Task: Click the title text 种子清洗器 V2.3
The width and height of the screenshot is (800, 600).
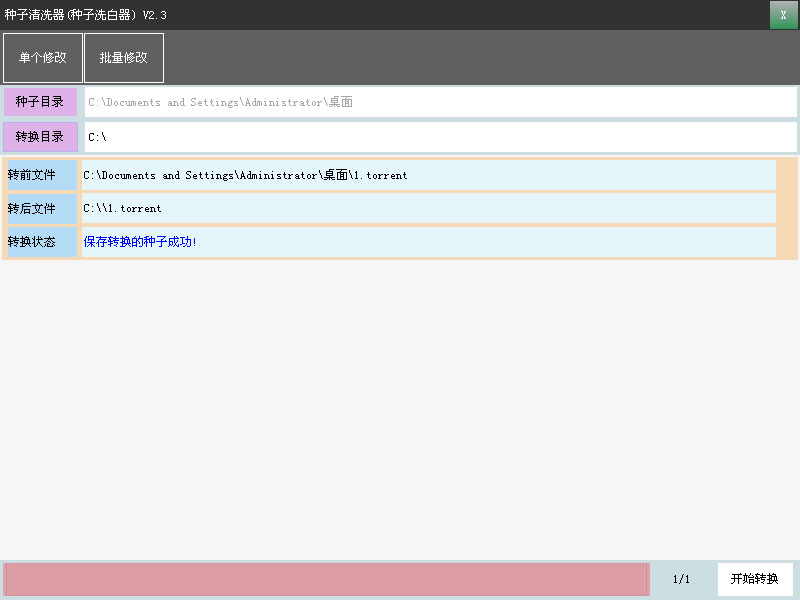Action: point(85,15)
